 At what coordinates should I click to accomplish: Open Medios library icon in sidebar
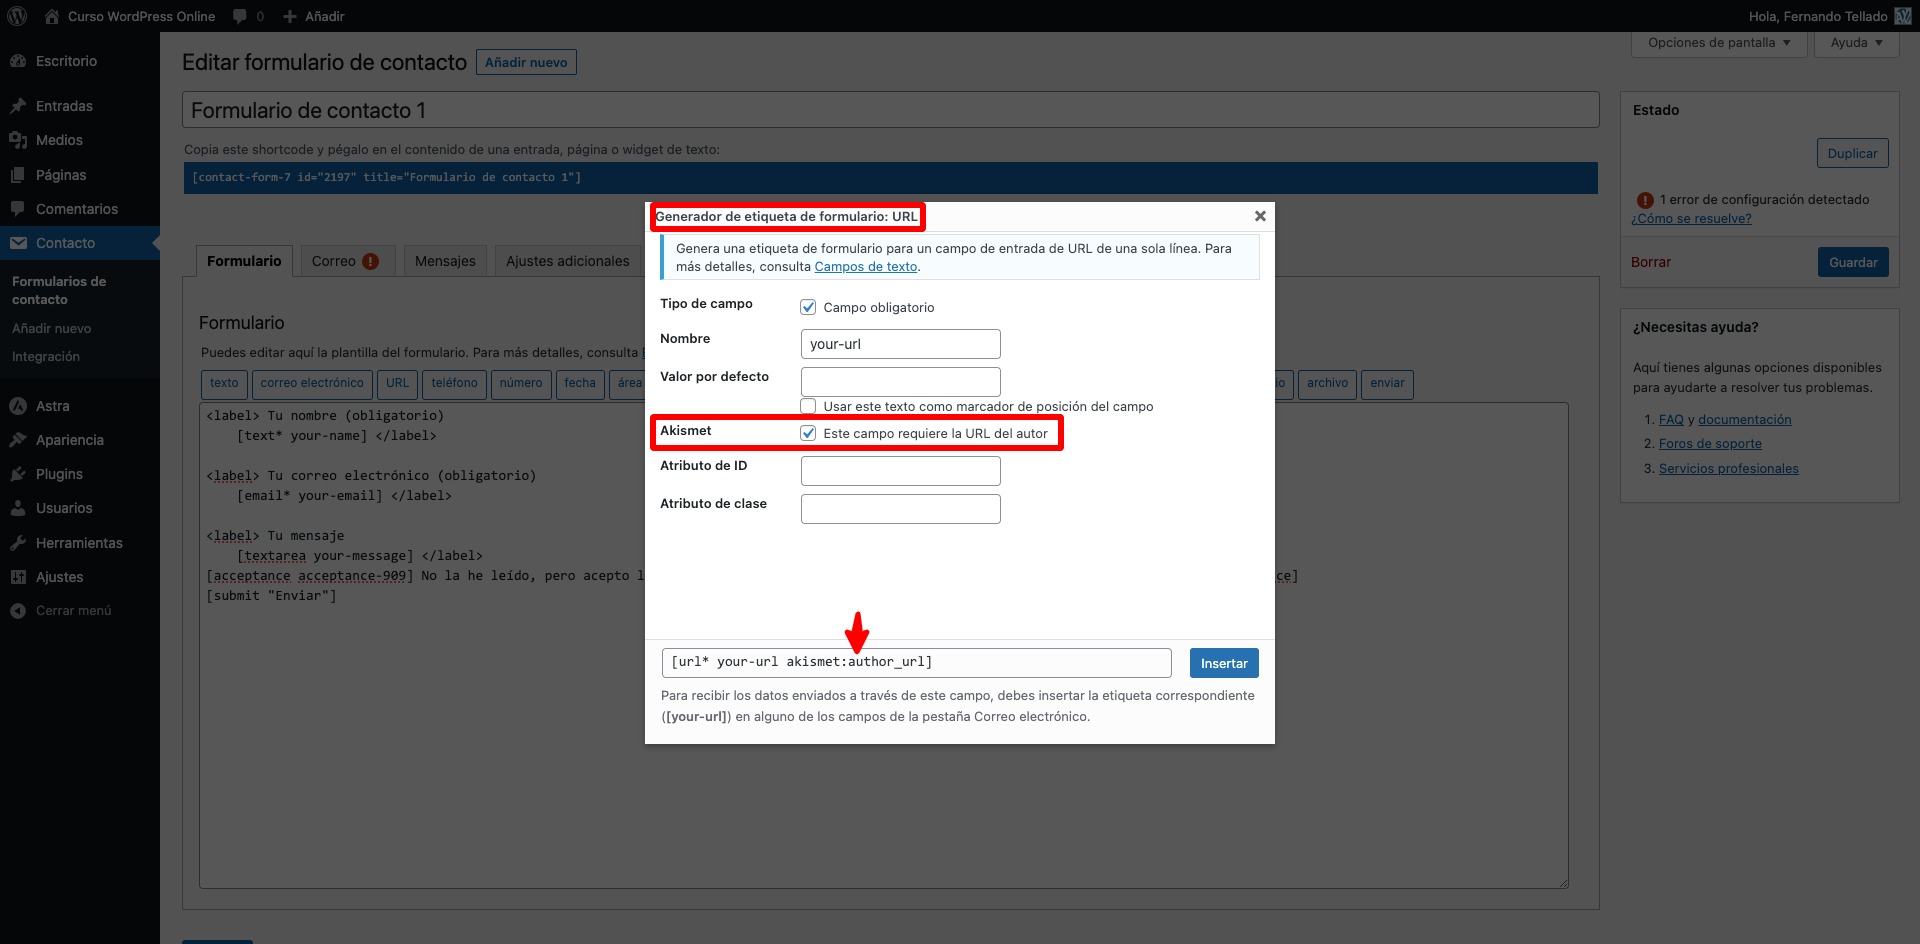[18, 140]
